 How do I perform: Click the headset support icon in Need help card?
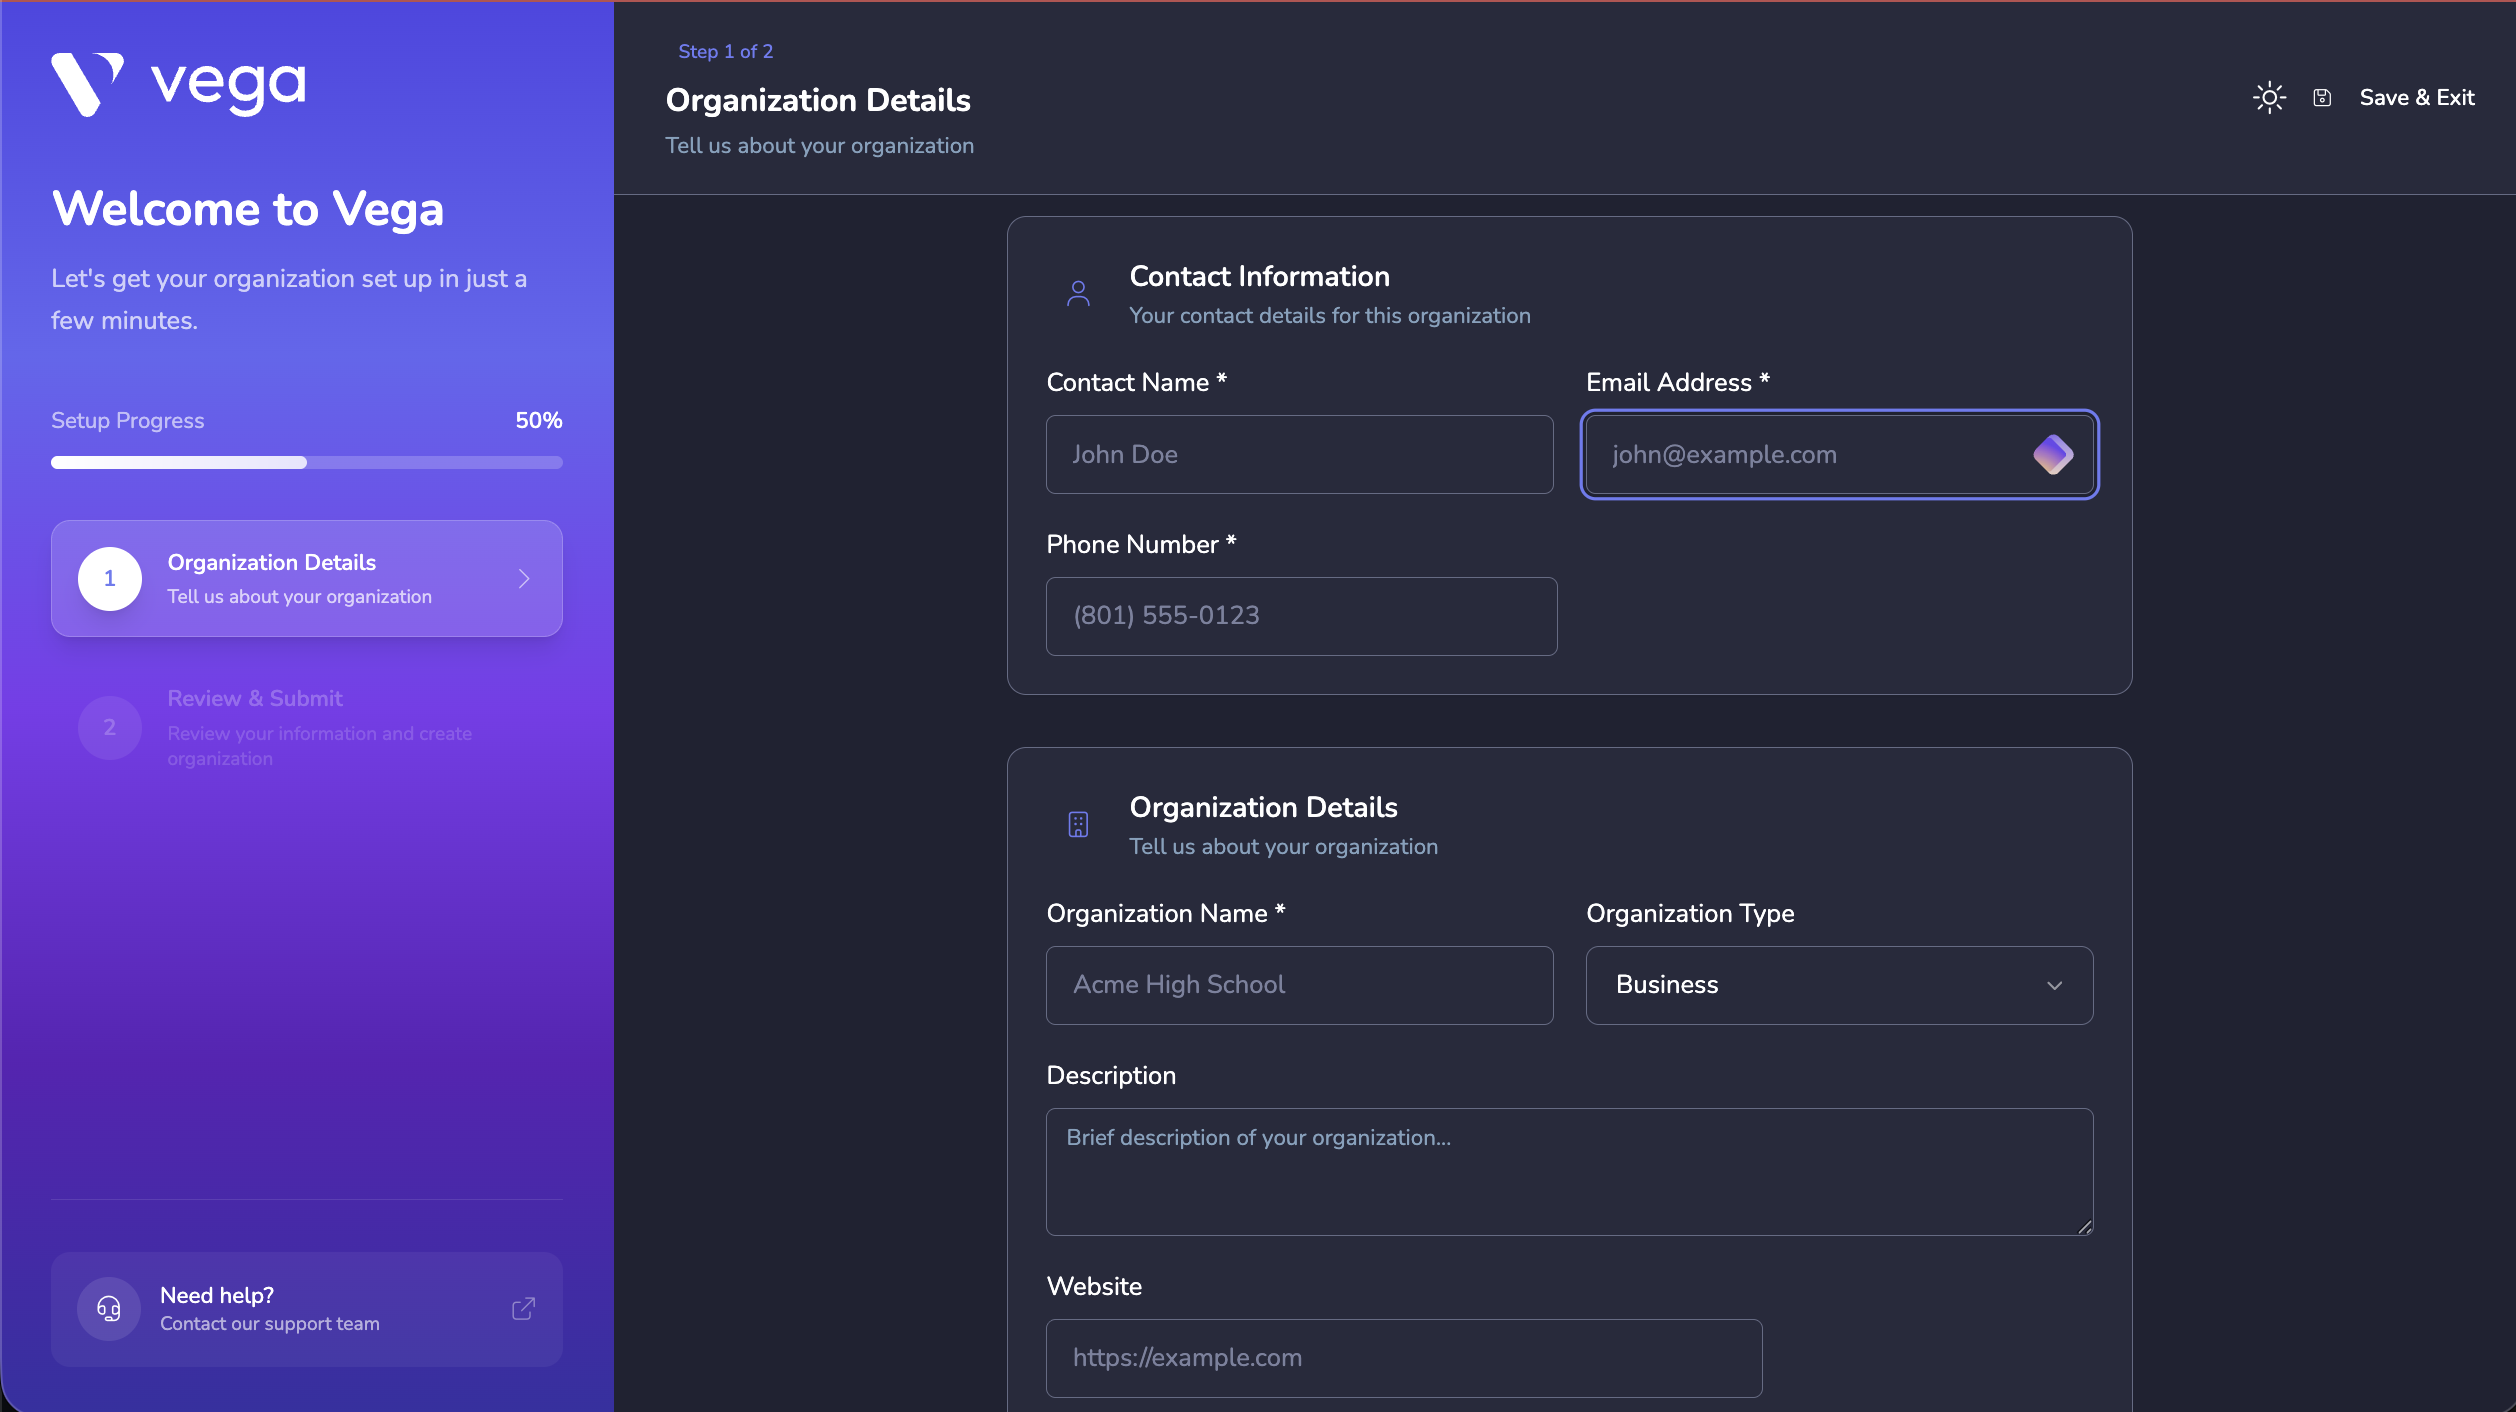108,1309
